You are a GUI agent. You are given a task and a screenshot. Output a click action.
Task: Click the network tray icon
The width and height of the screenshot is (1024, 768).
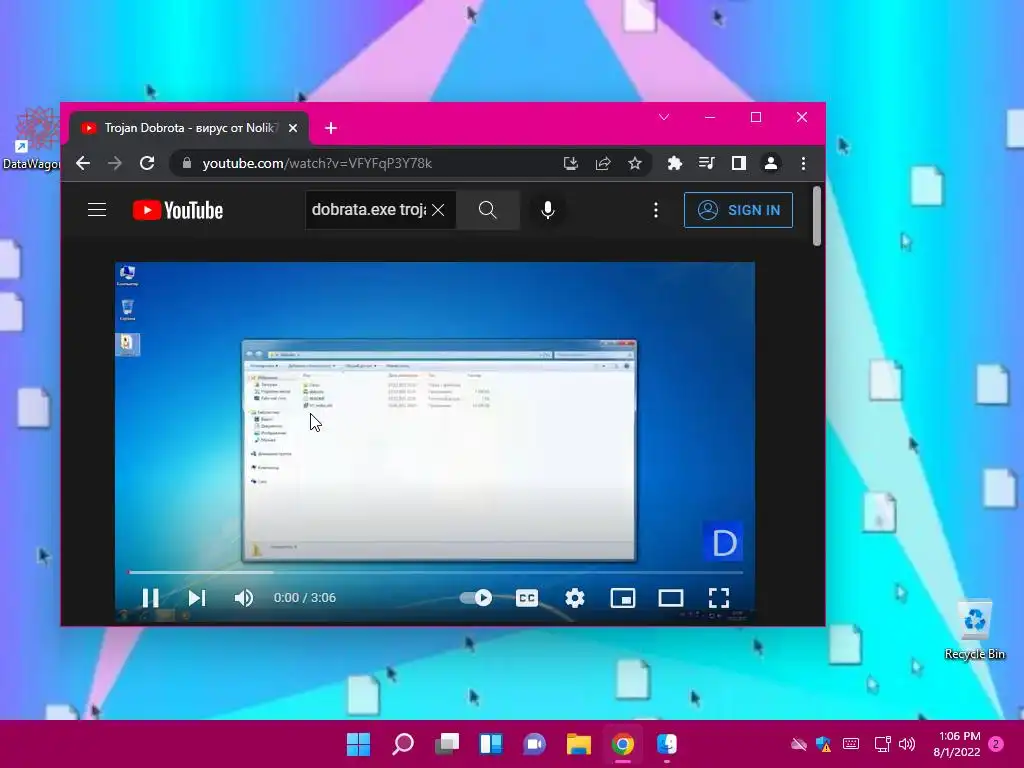point(882,744)
